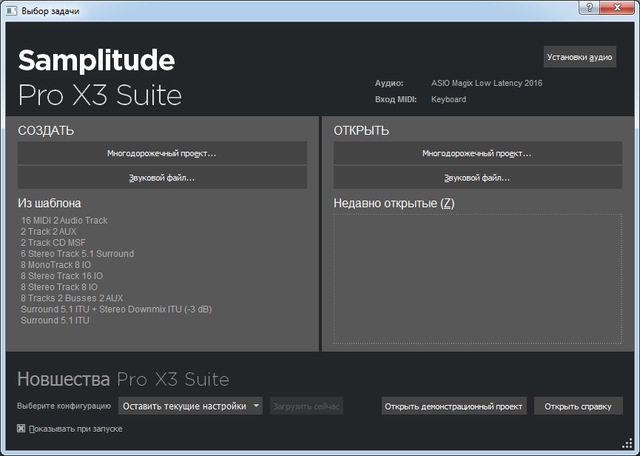Click inside the Недавно открытые list area

pos(478,279)
